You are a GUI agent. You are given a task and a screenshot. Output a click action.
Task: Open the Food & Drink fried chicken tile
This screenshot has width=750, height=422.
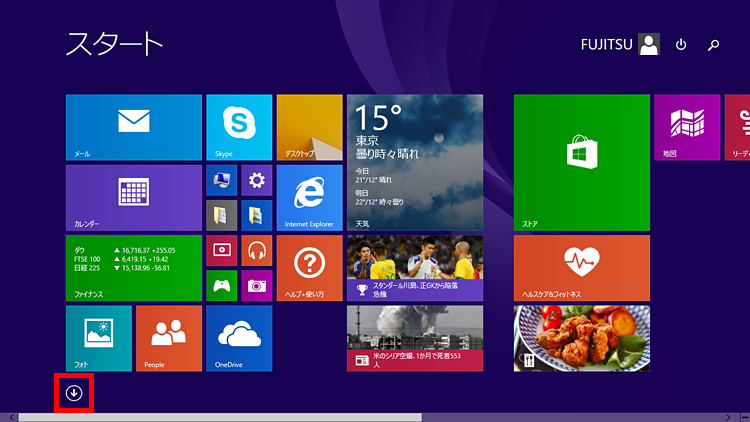[x=582, y=338]
